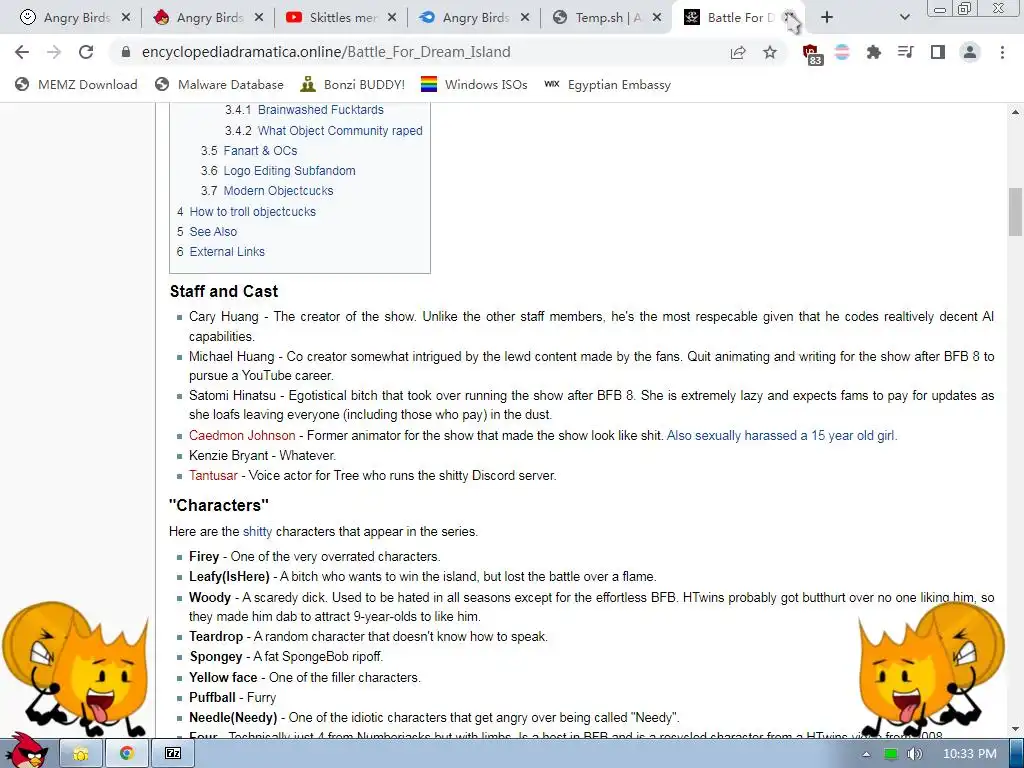Viewport: 1024px width, 768px height.
Task: Go back to the previous page
Action: tap(22, 52)
